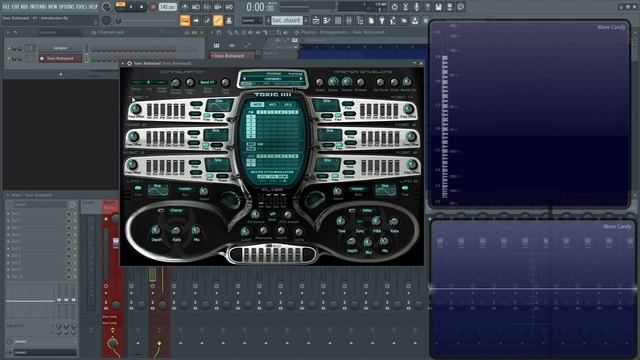Toggle the Chorus effect on/off switch

pos(161,211)
